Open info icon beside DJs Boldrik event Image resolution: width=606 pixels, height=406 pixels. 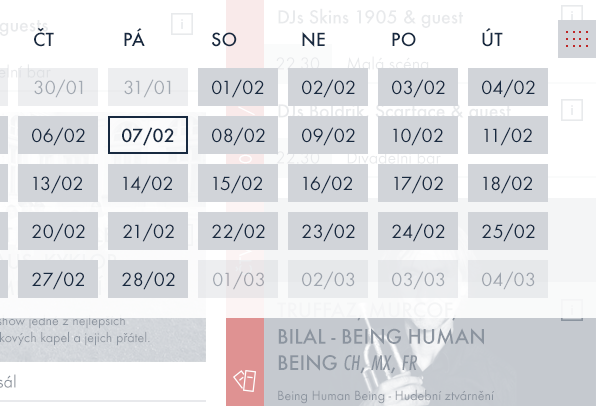(x=572, y=110)
